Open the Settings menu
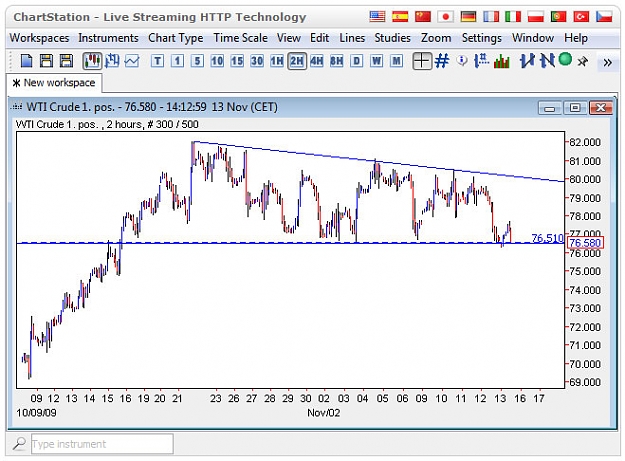Viewport: 625px width, 461px height. [482, 38]
